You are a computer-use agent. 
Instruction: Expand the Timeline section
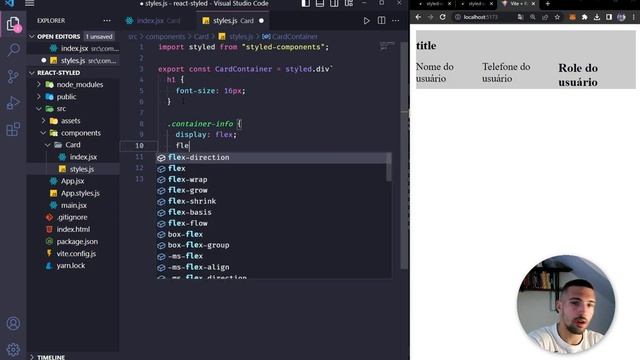click(x=32, y=357)
